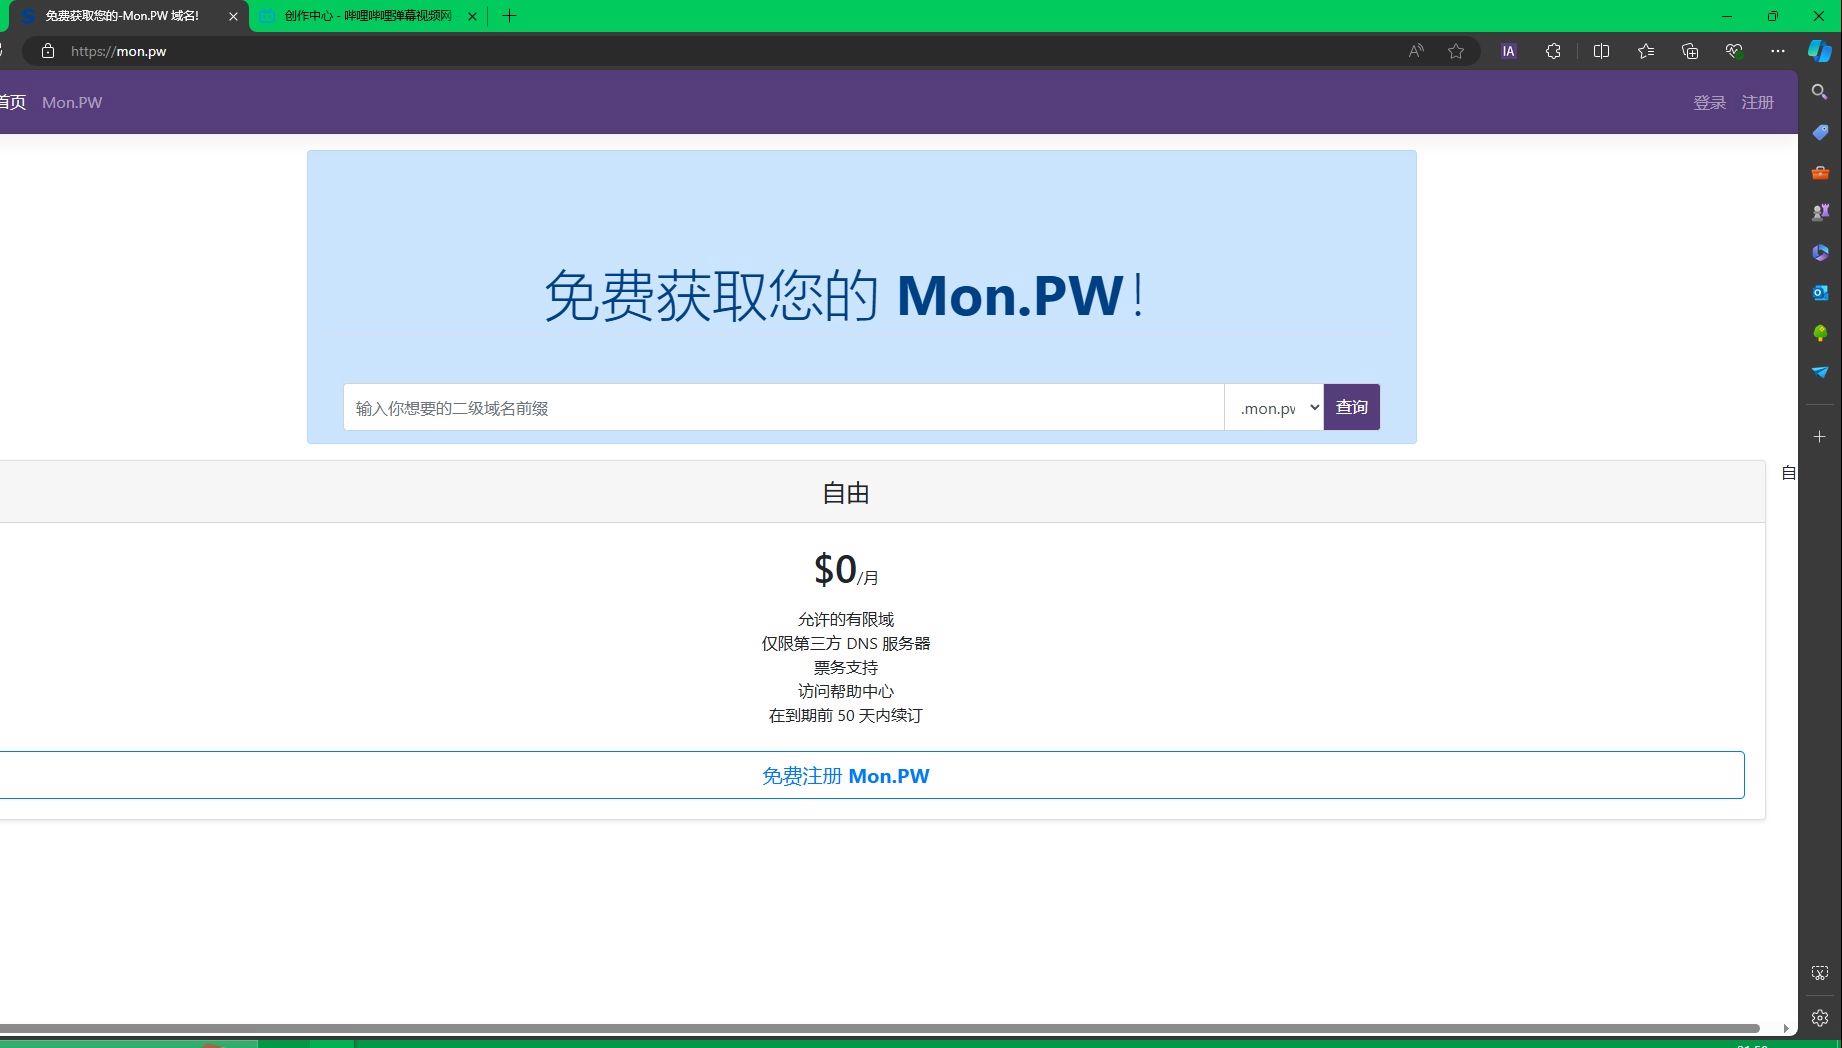This screenshot has height=1048, width=1842.
Task: Switch to the 创作中心 bilibili tab
Action: tap(368, 16)
